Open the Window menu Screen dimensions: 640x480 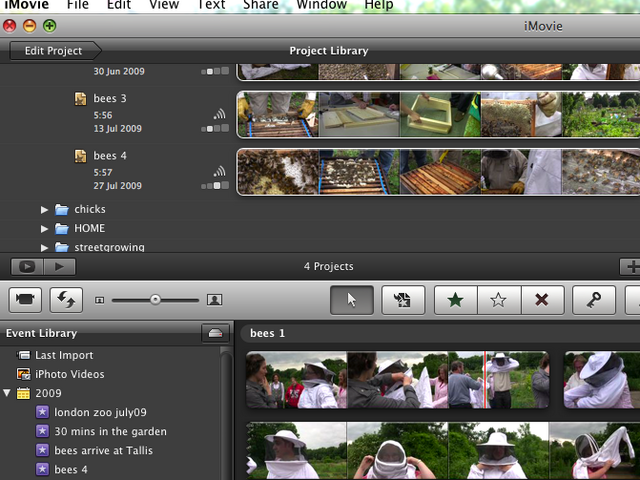click(x=322, y=5)
